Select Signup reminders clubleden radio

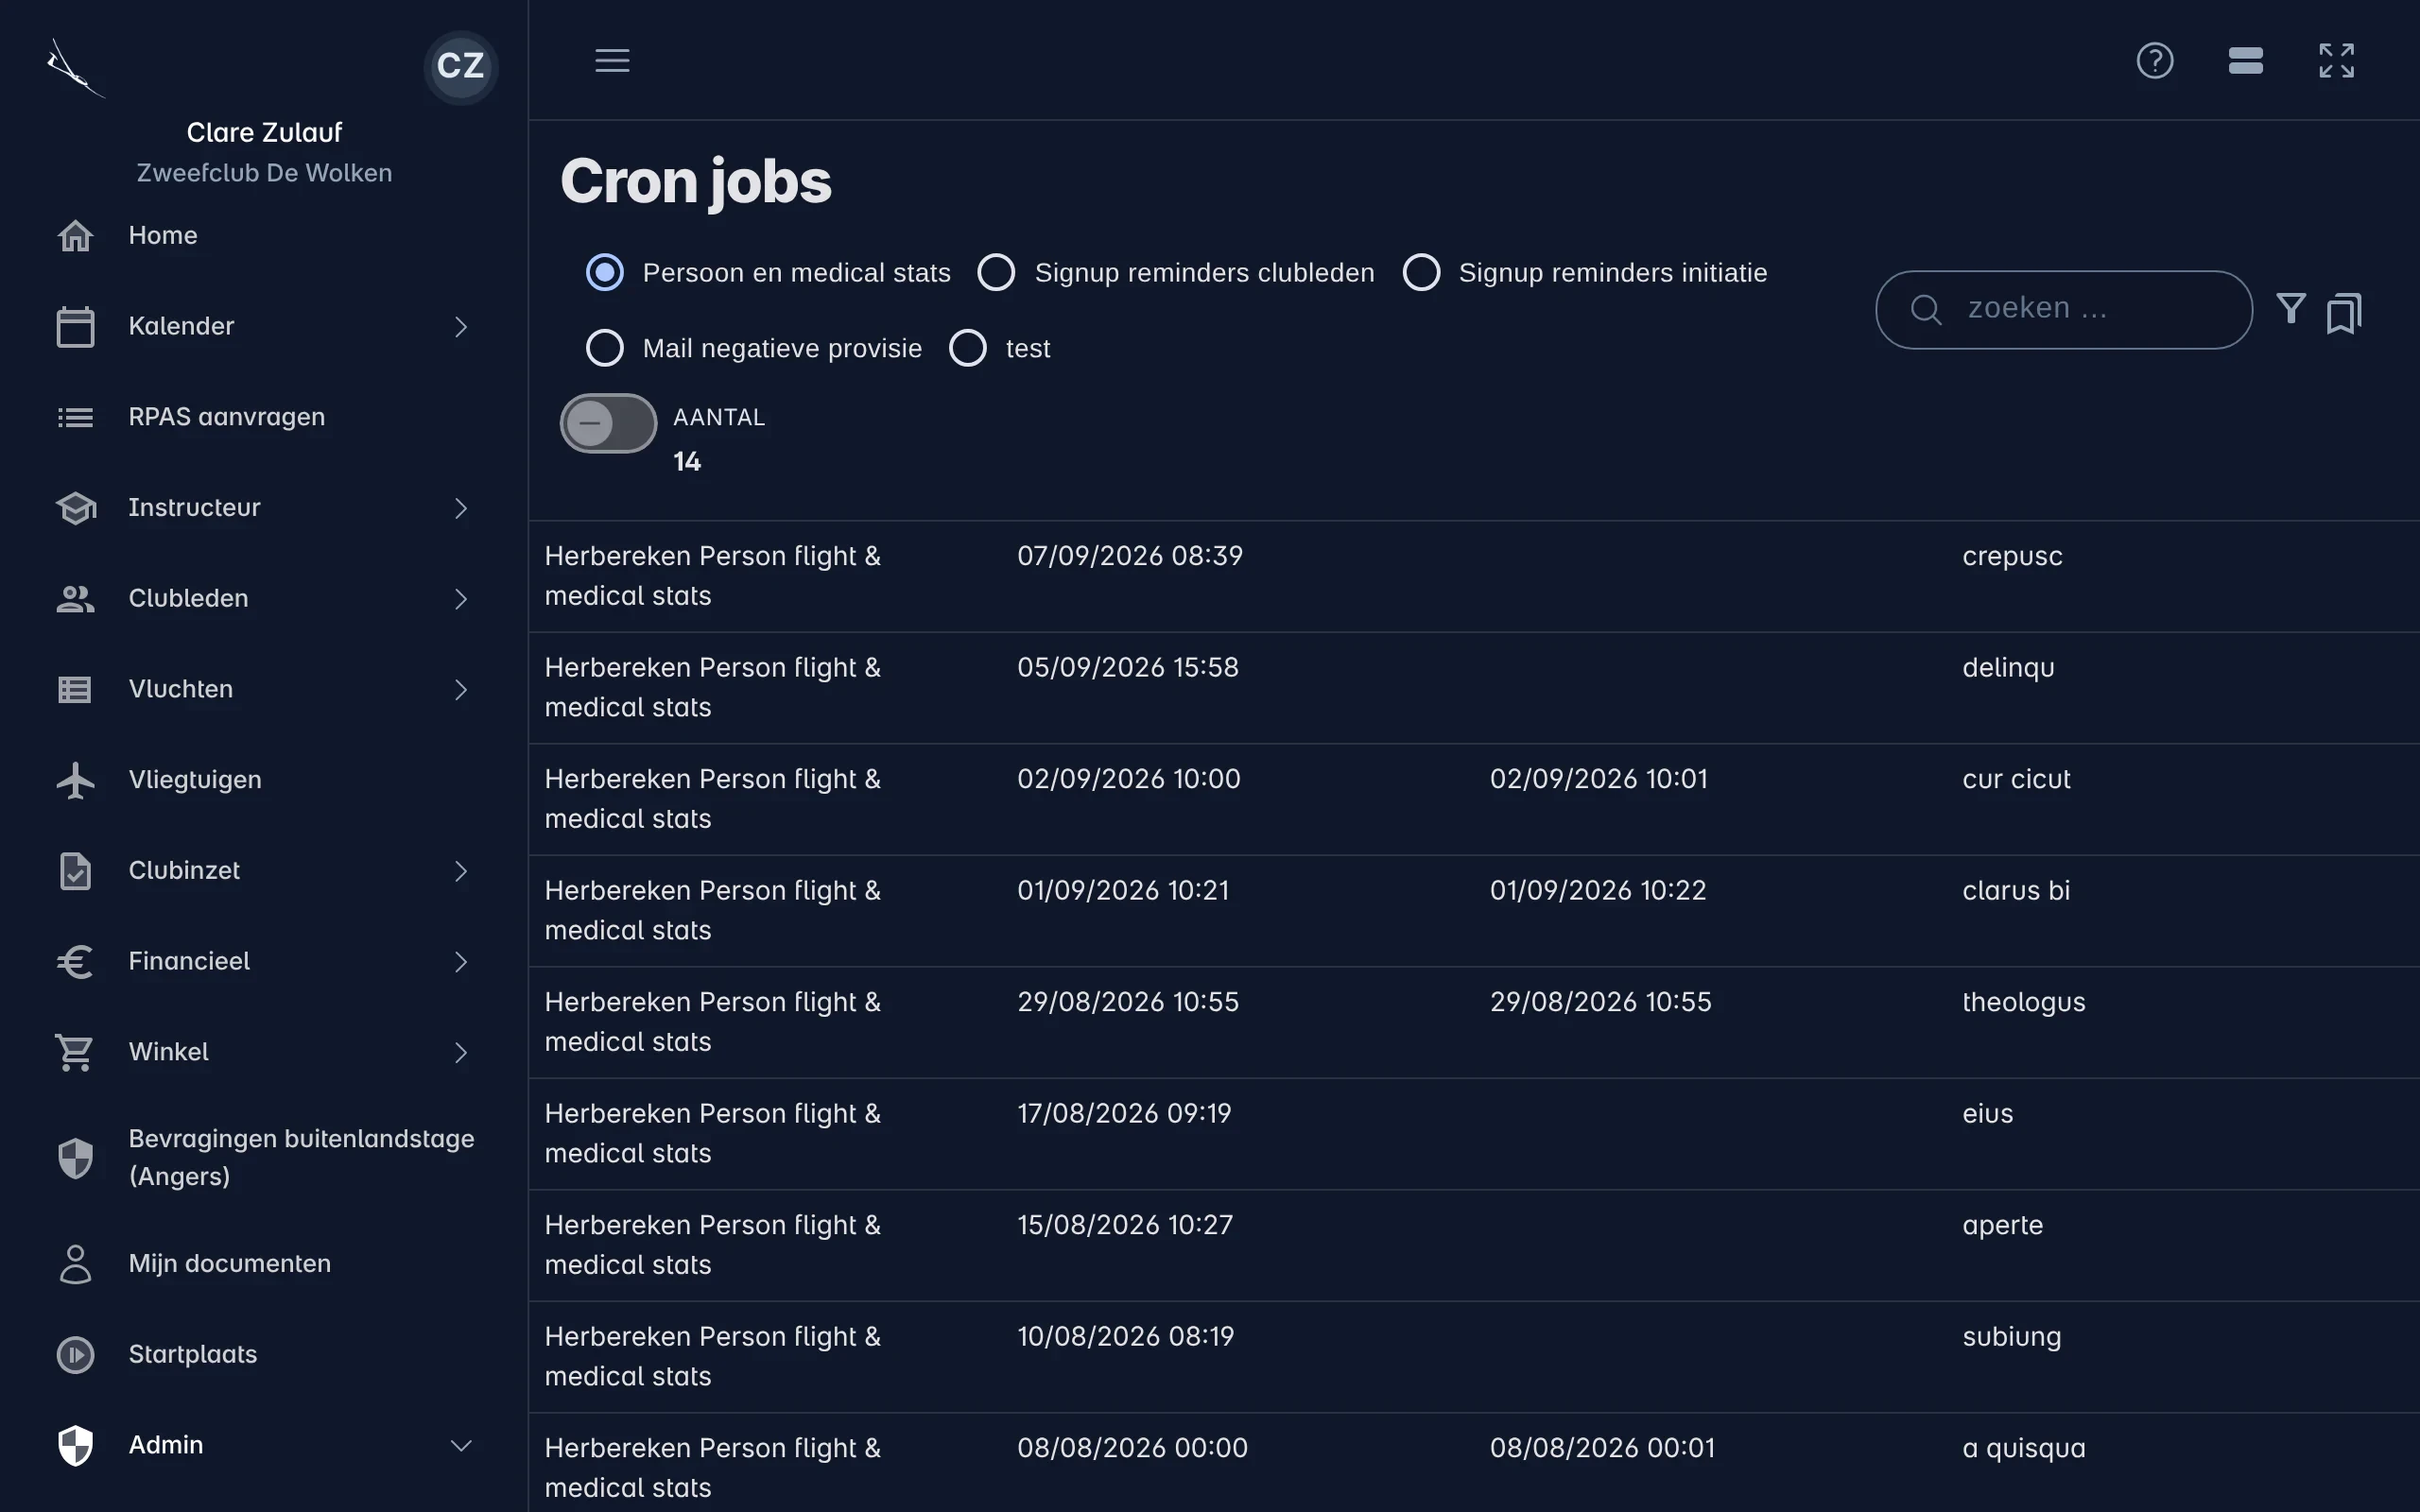pos(996,273)
